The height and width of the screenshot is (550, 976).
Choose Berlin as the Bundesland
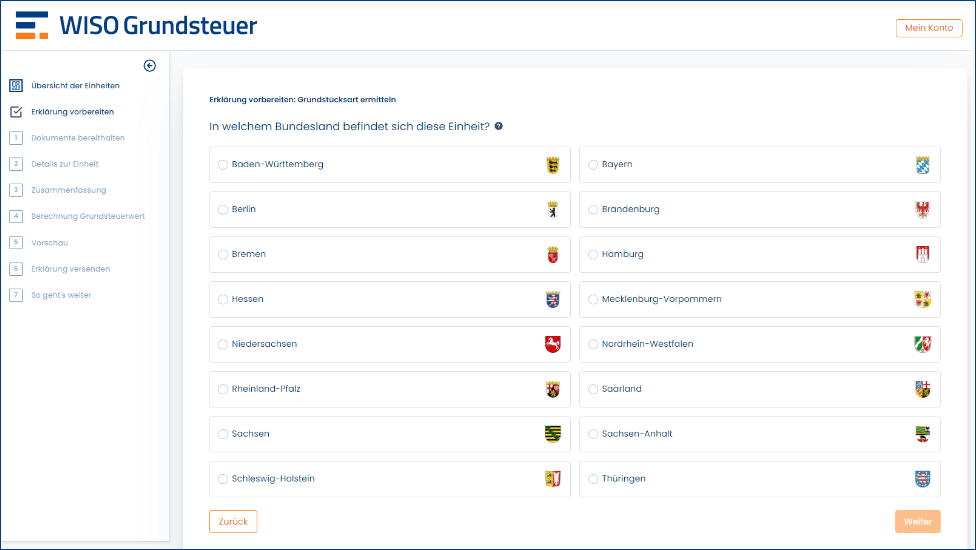223,210
